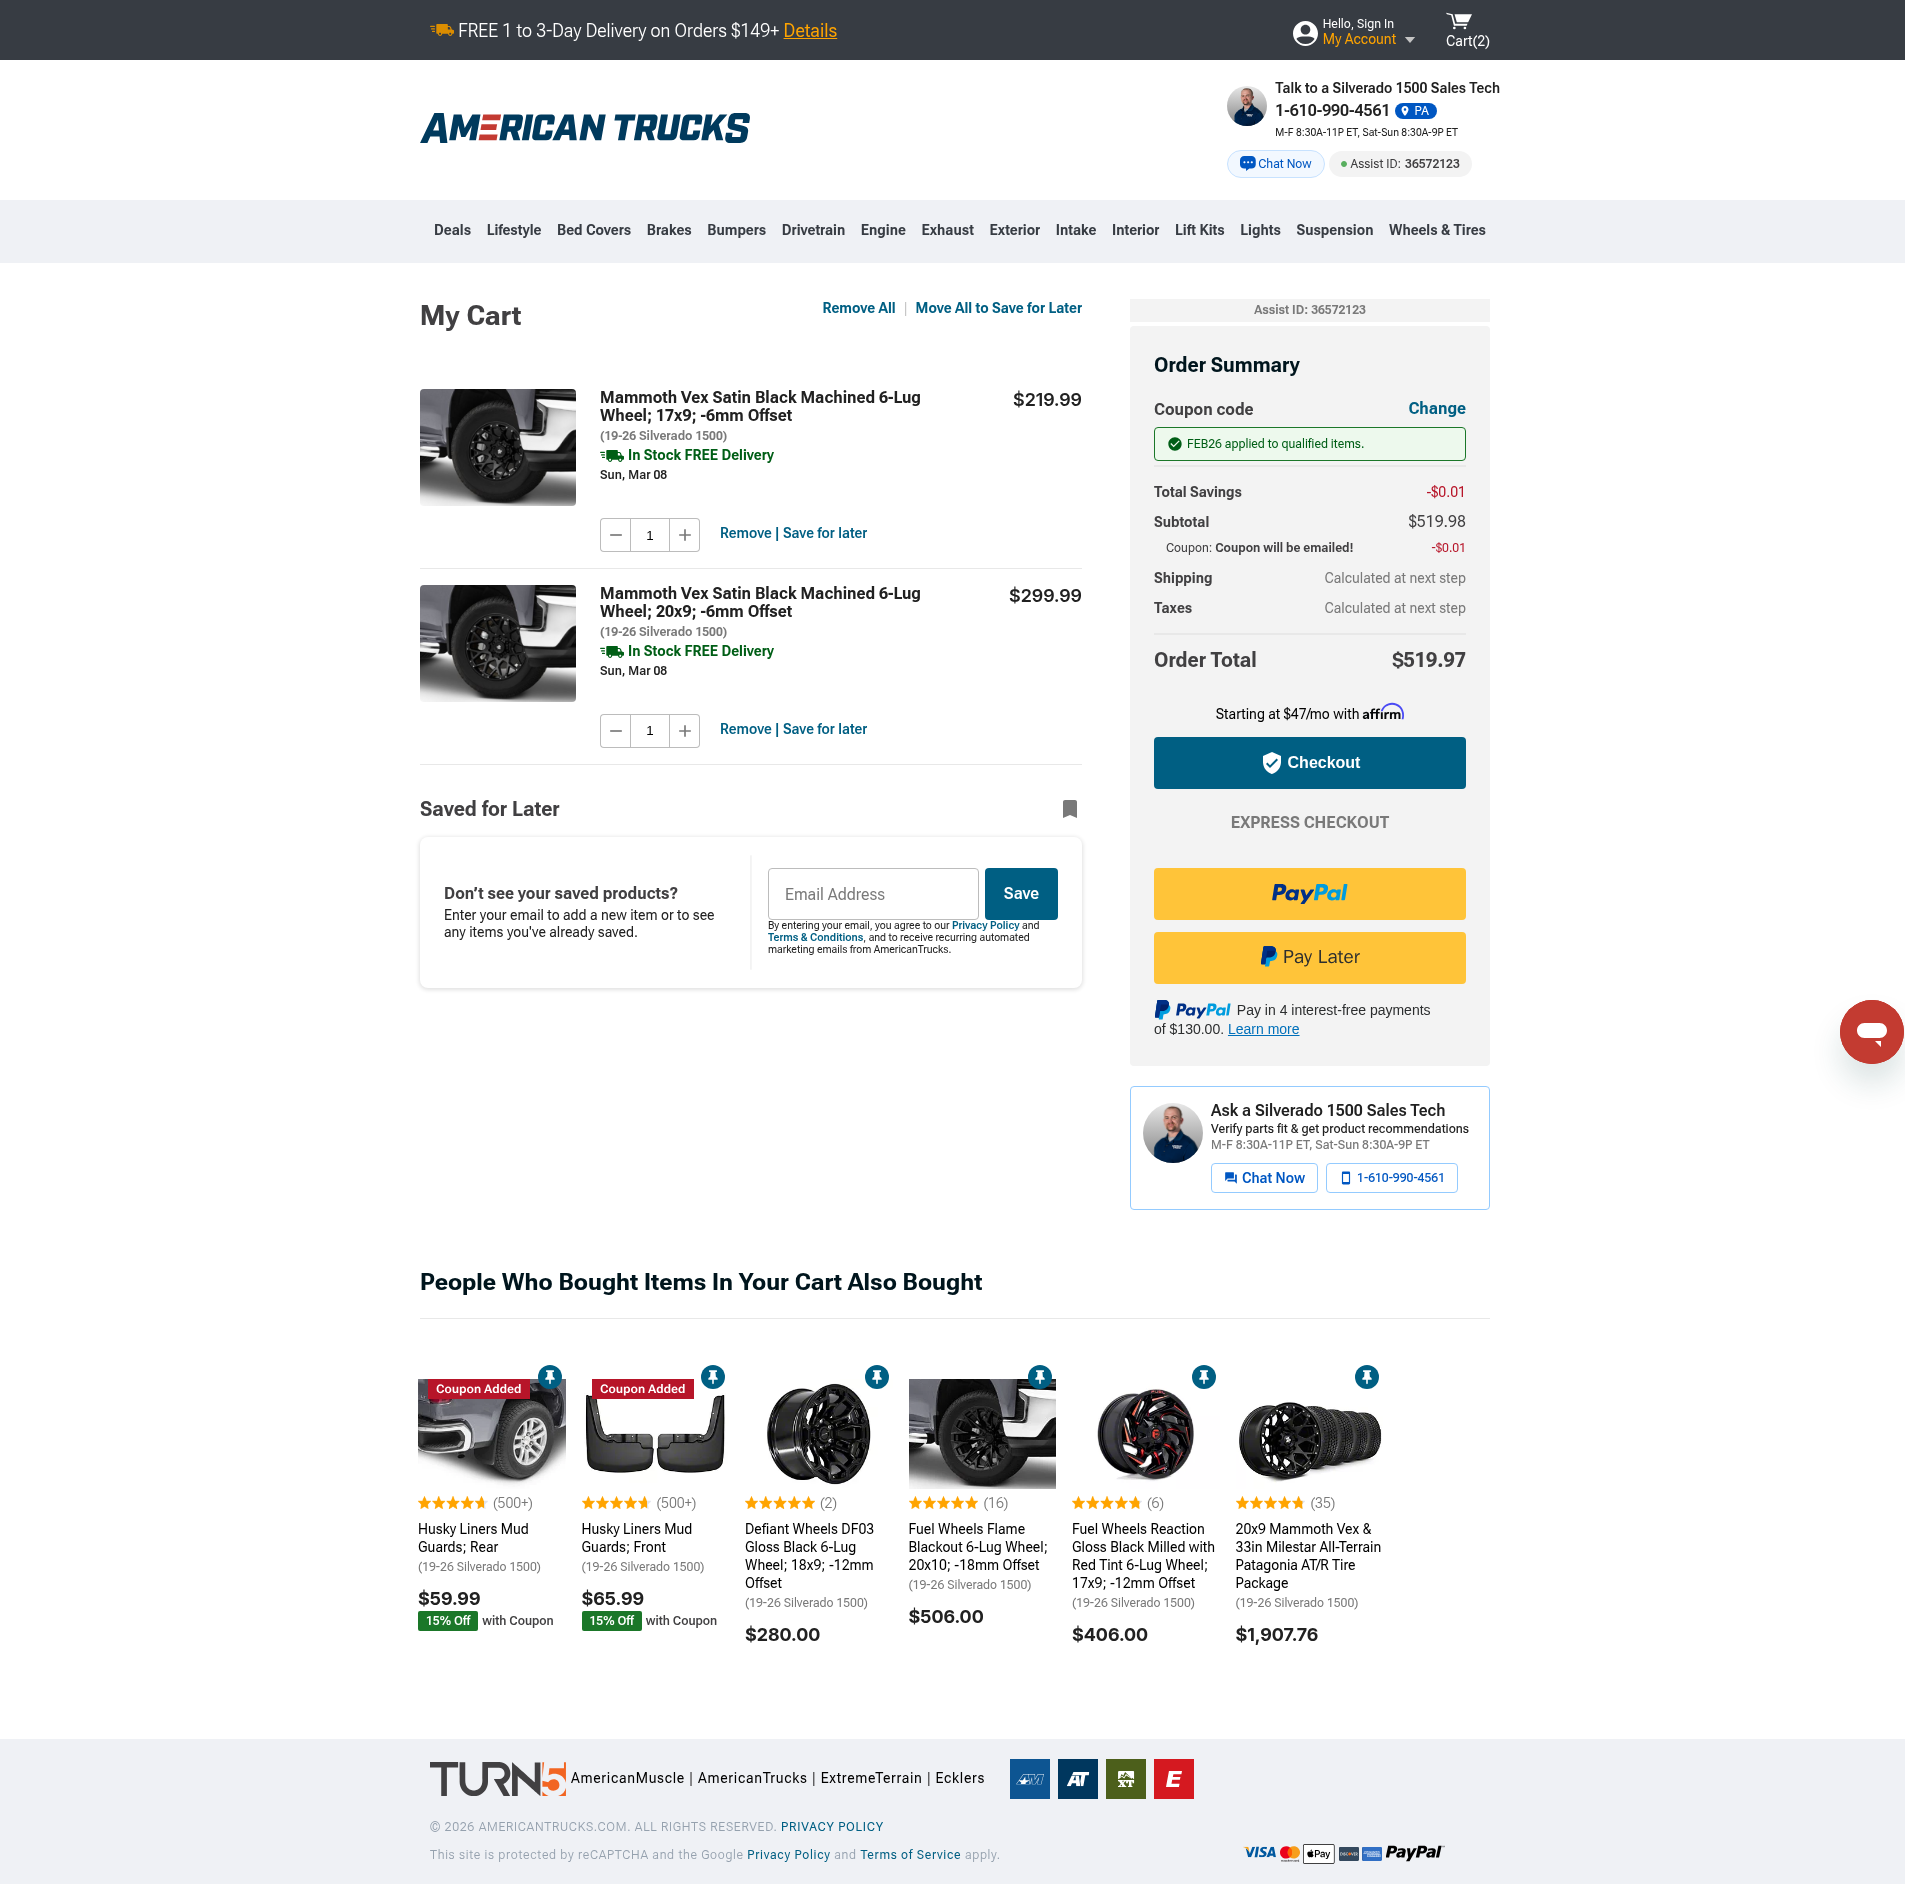Click the red Ecklers brand icon
1905x1884 pixels.
tap(1173, 1779)
